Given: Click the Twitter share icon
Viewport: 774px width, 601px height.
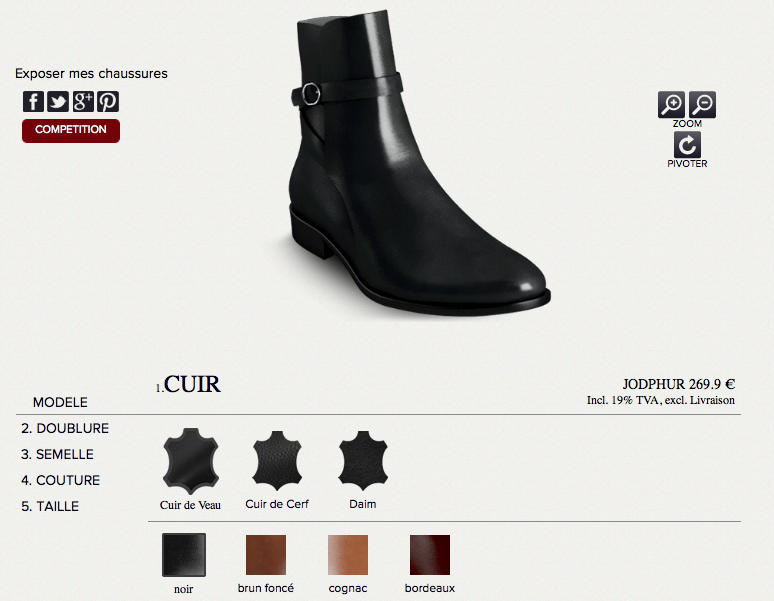Looking at the screenshot, I should coord(58,102).
